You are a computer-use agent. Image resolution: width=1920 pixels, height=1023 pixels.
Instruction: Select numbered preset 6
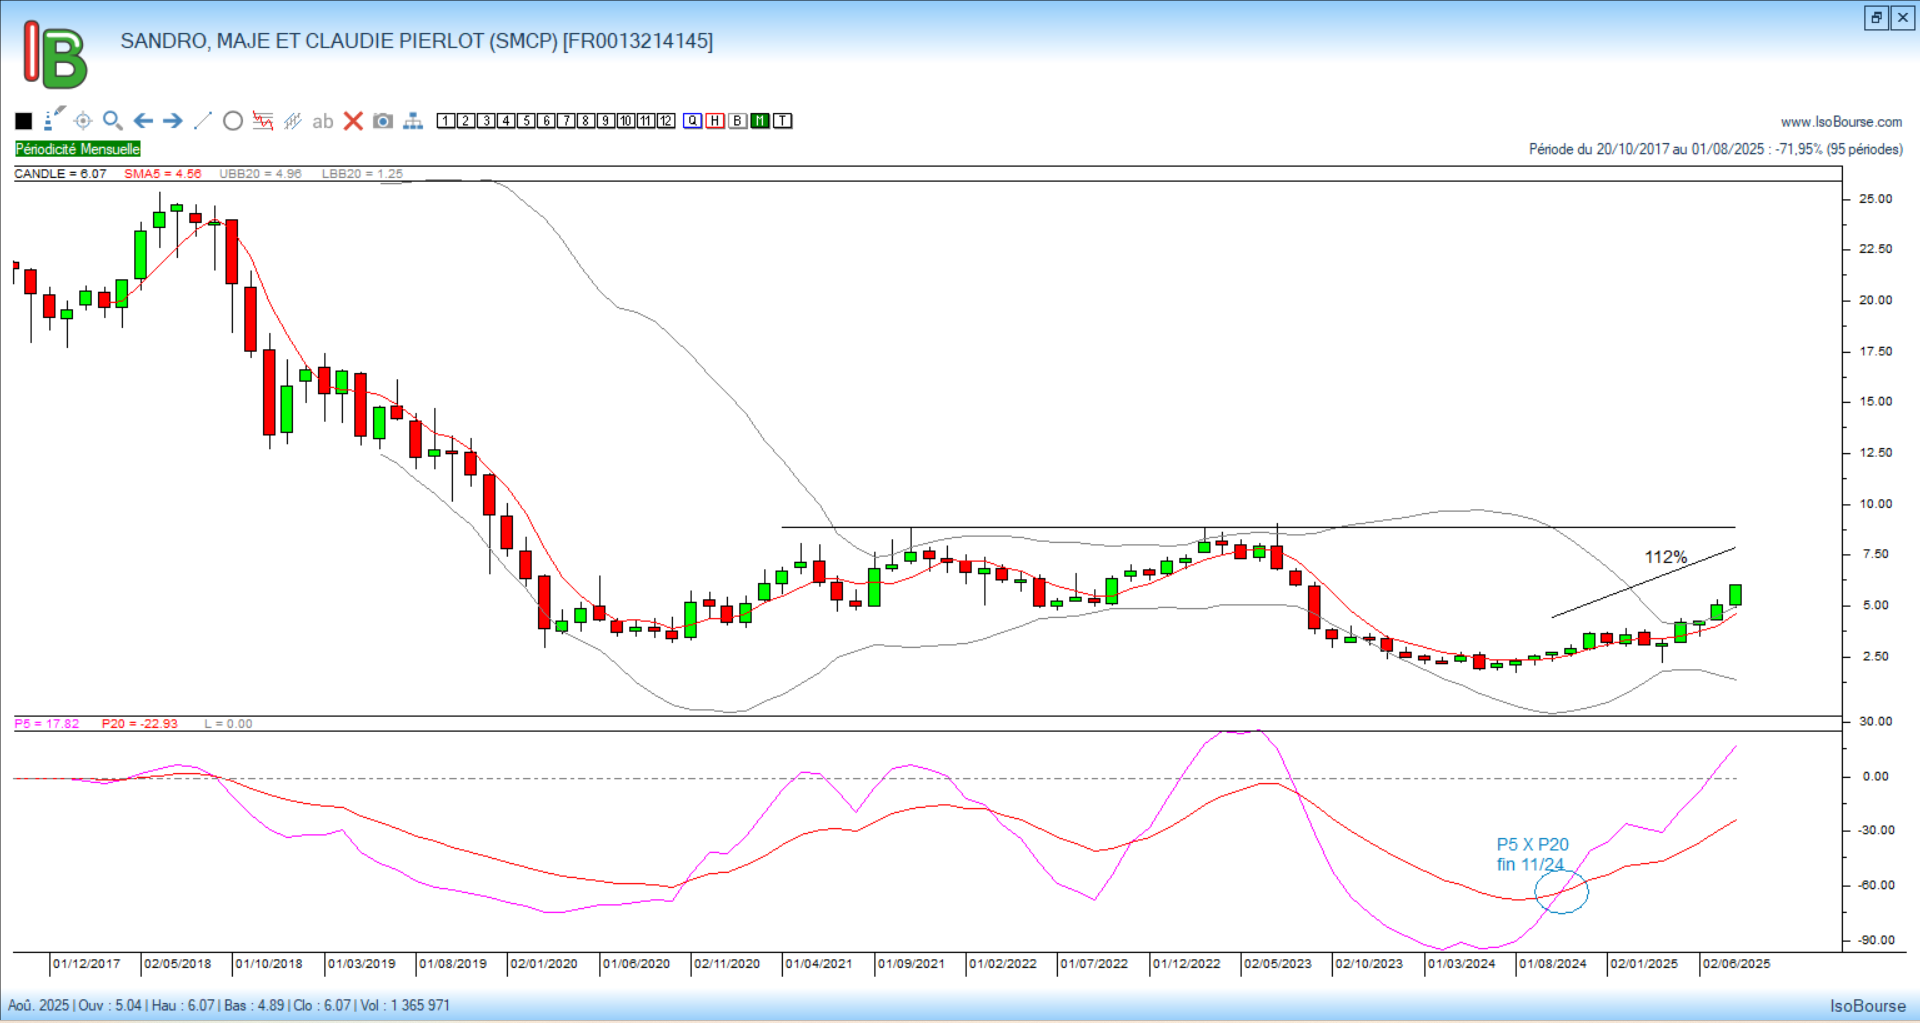[x=546, y=121]
